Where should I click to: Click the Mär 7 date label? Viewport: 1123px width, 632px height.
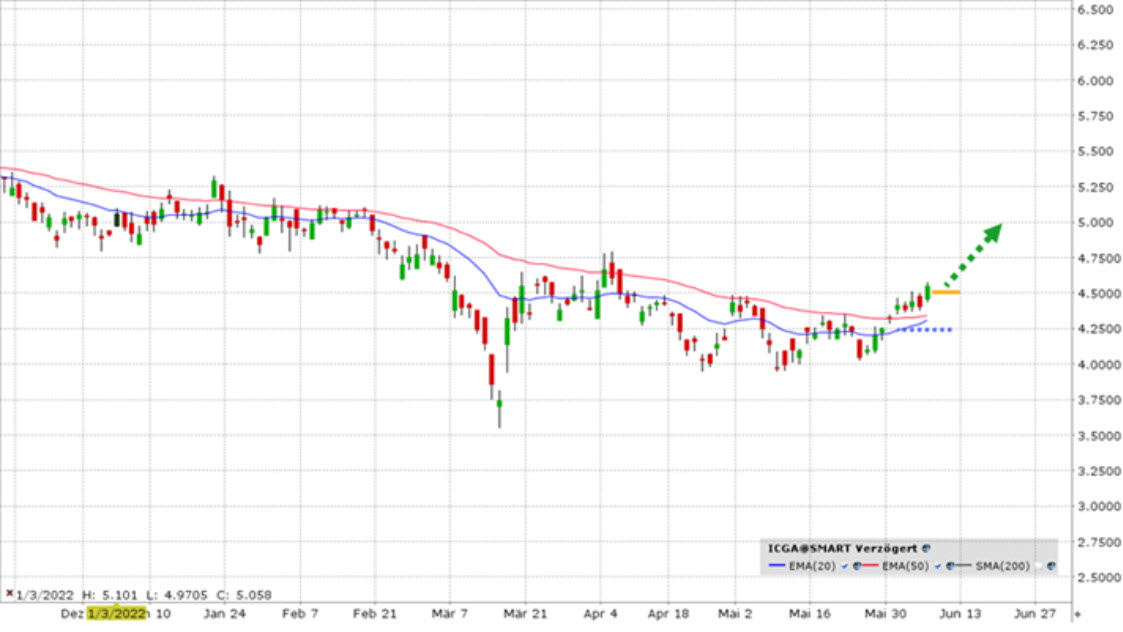point(450,613)
